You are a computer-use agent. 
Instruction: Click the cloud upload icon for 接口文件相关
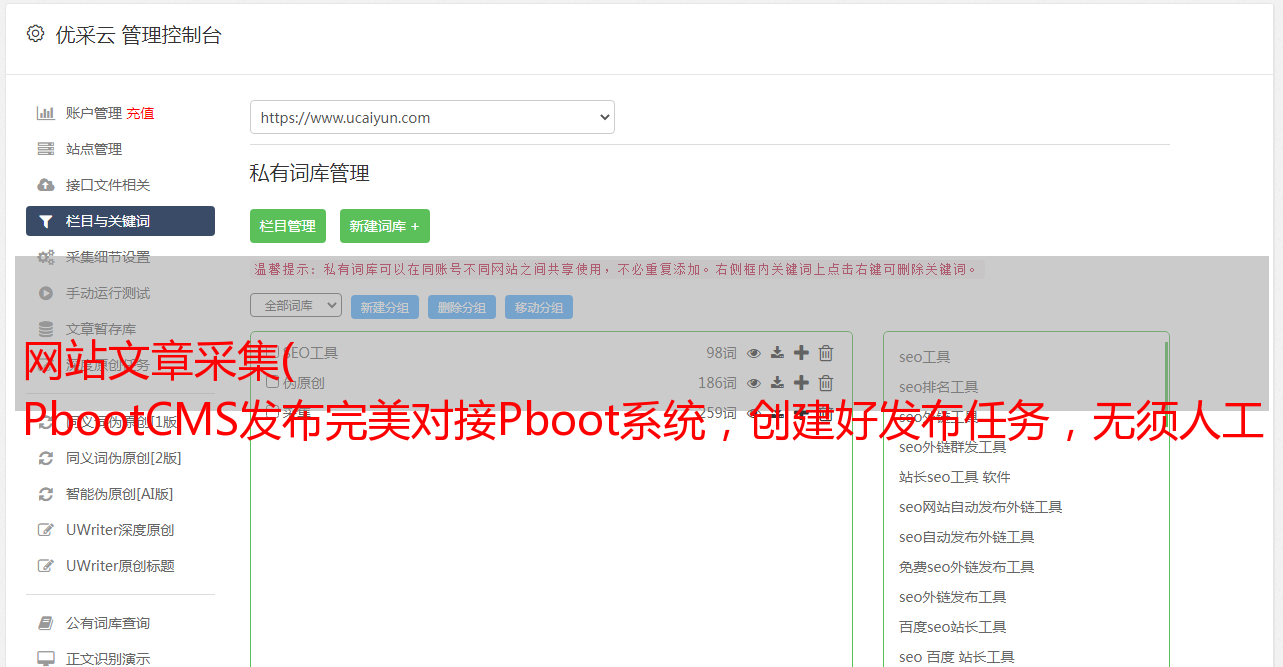coord(46,185)
